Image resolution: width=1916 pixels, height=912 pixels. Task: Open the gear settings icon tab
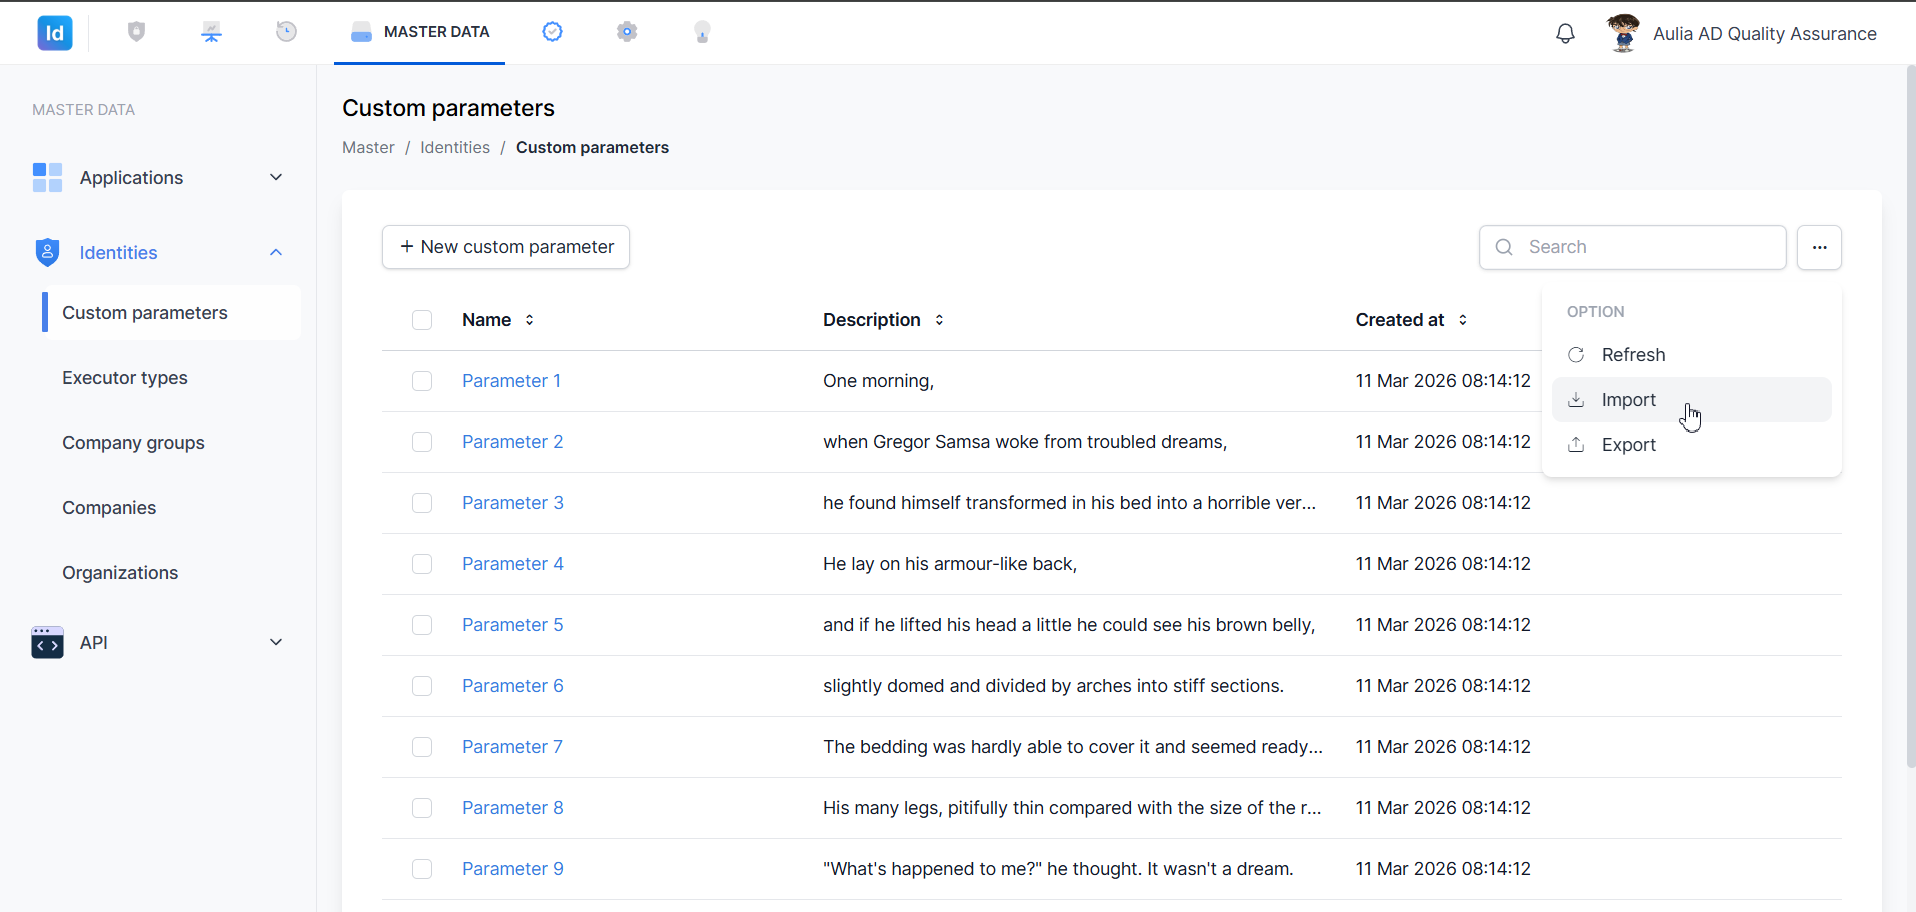pyautogui.click(x=627, y=32)
